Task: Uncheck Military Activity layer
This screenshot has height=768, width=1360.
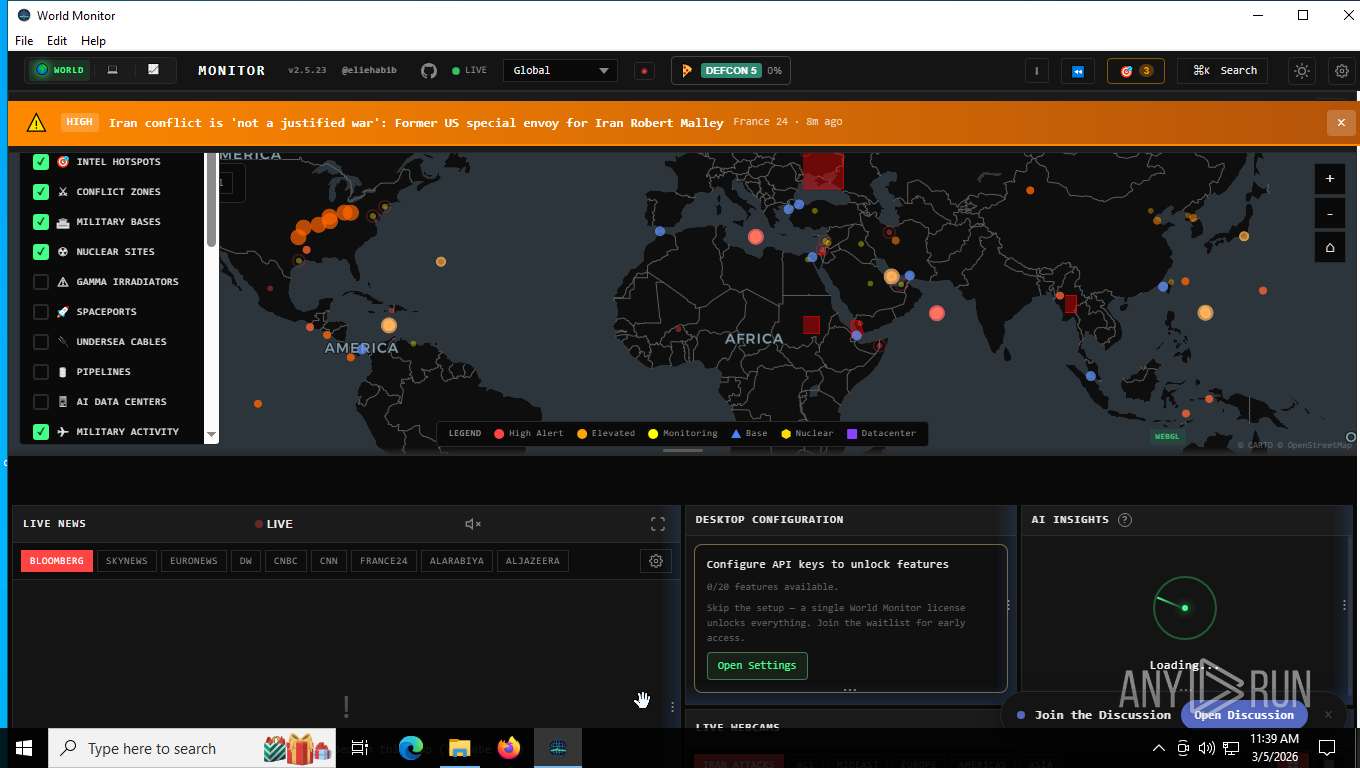Action: pyautogui.click(x=41, y=431)
